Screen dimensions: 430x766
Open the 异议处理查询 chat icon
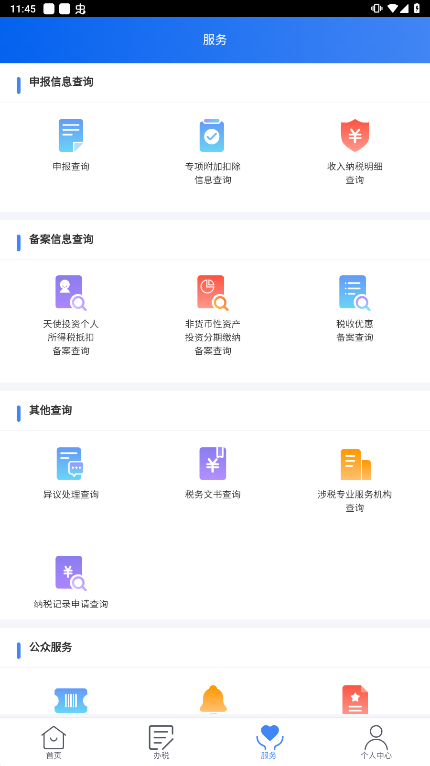pyautogui.click(x=70, y=464)
